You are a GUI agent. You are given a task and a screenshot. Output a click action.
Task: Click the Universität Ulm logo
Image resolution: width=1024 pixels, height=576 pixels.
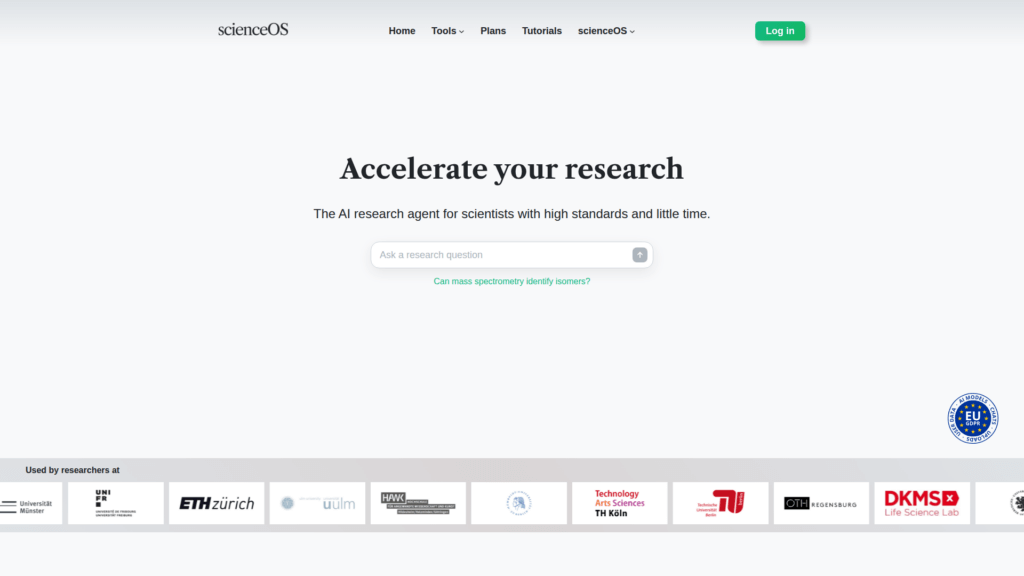click(x=317, y=503)
